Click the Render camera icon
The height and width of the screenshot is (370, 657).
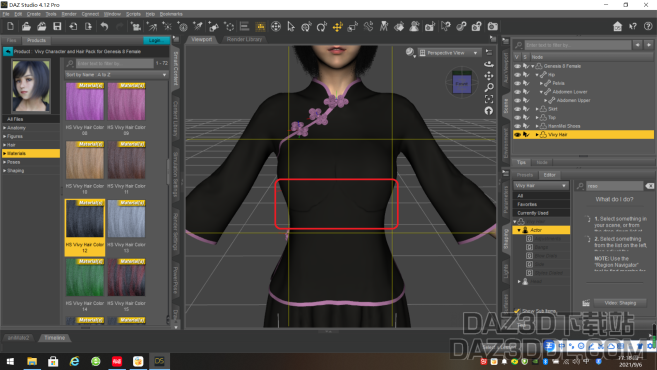493,27
